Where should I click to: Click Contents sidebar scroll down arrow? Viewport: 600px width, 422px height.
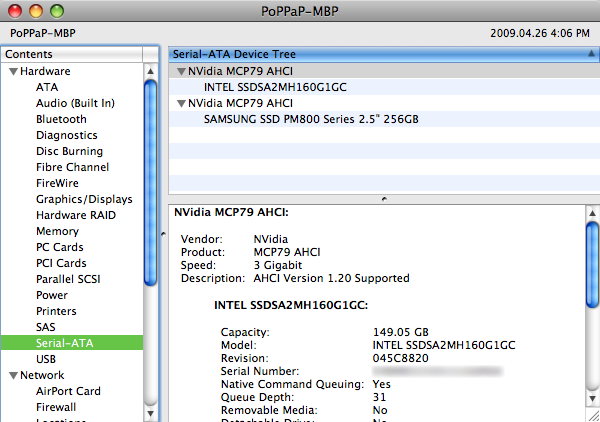150,414
